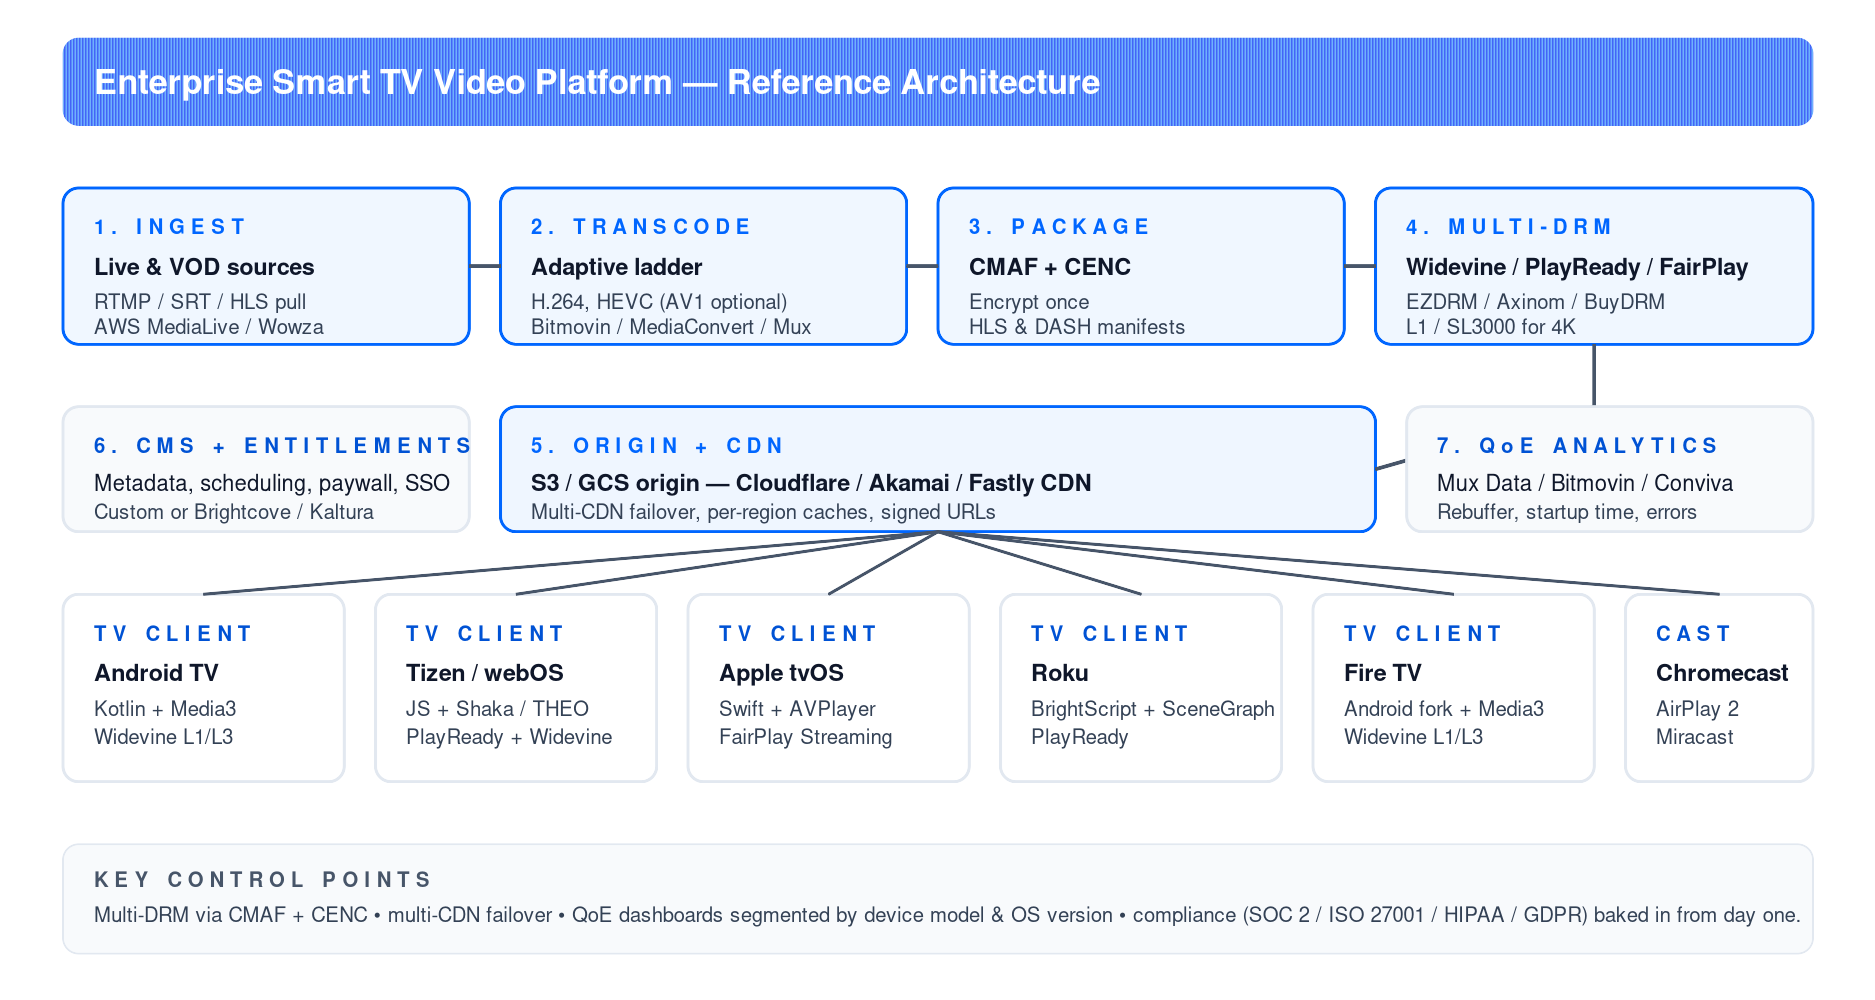This screenshot has height=1000, width=1875.
Task: Click 'S3 / GCS origin — Cloudflare / Akamai / Fastly CDN'
Action: coord(811,483)
